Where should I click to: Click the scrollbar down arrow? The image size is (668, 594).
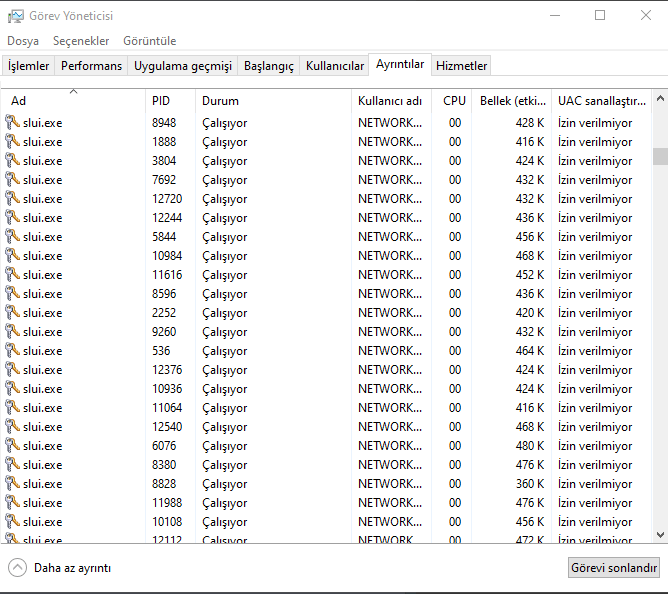(x=660, y=534)
